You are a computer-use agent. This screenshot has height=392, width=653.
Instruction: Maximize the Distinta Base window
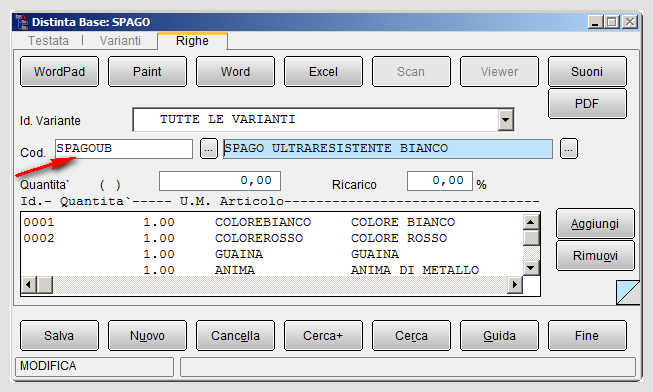click(x=612, y=22)
